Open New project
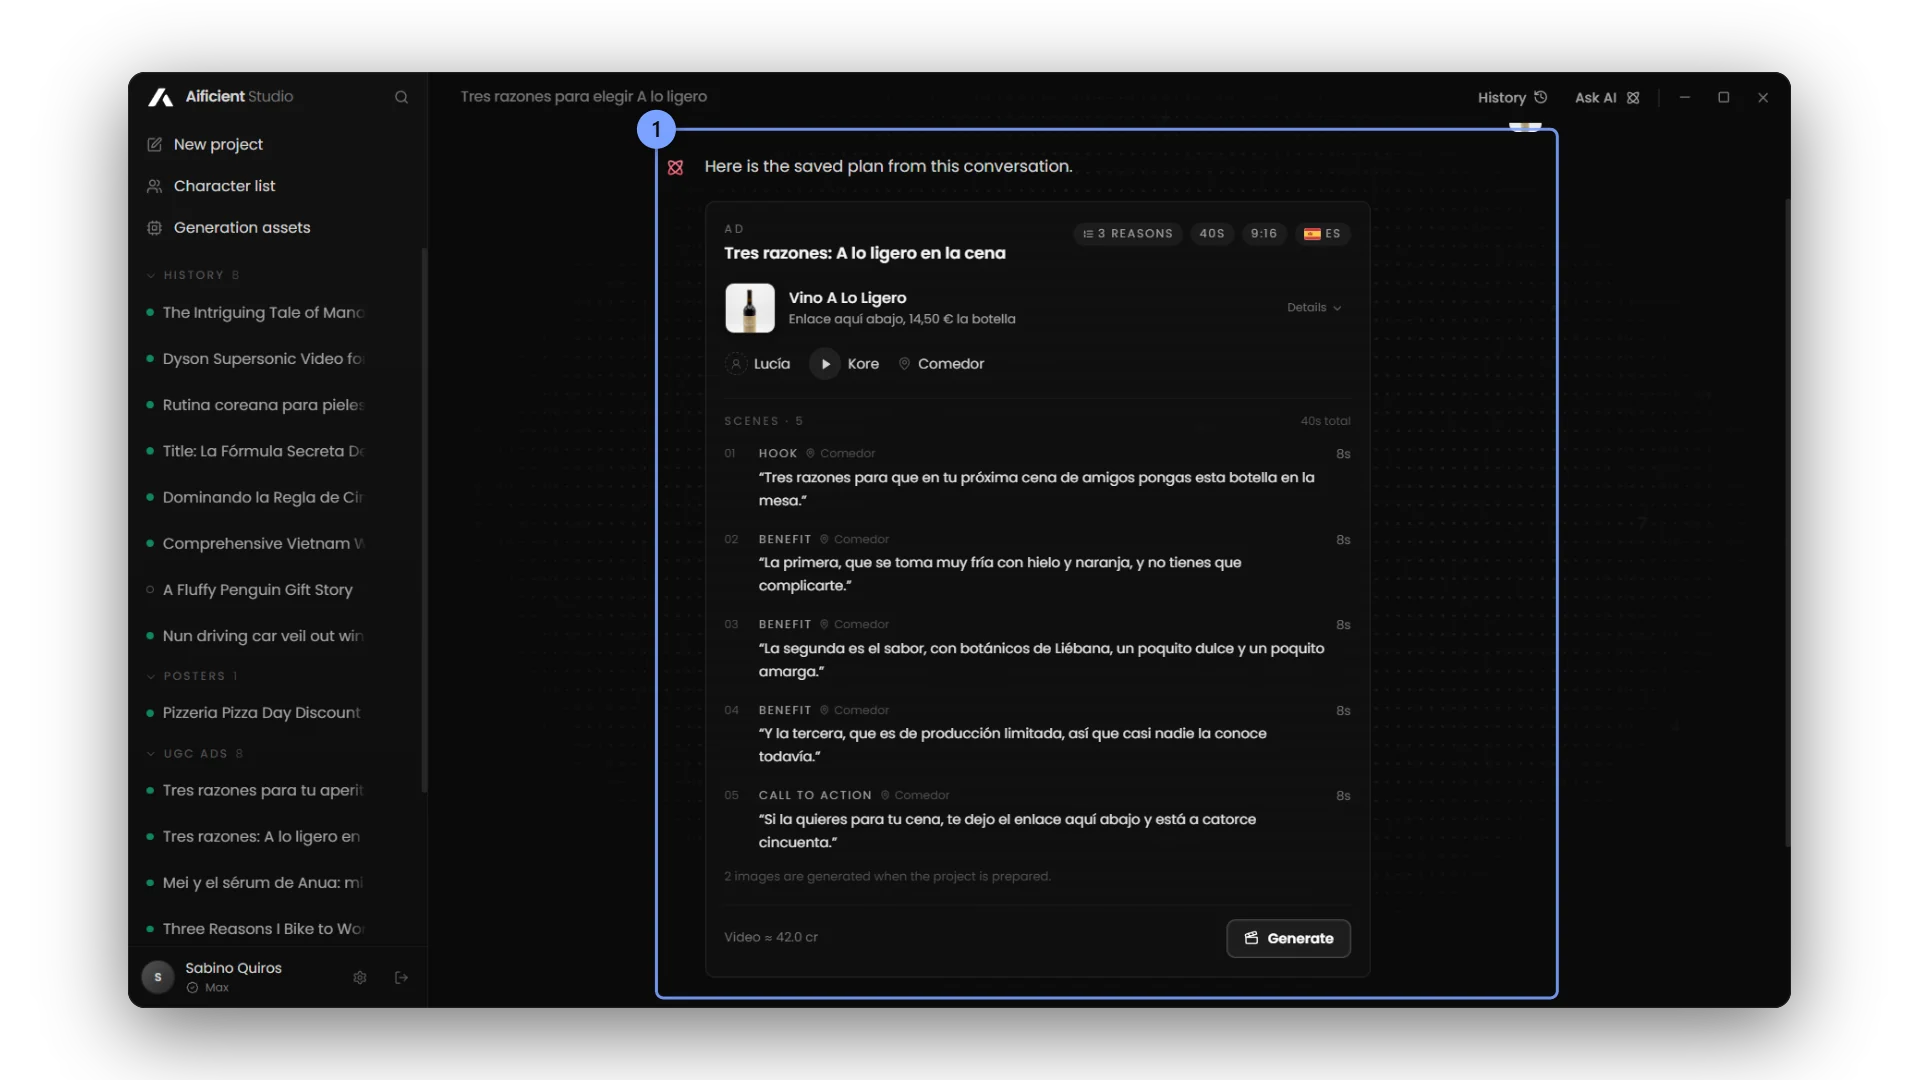Screen dimensions: 1920x1080 tap(205, 144)
